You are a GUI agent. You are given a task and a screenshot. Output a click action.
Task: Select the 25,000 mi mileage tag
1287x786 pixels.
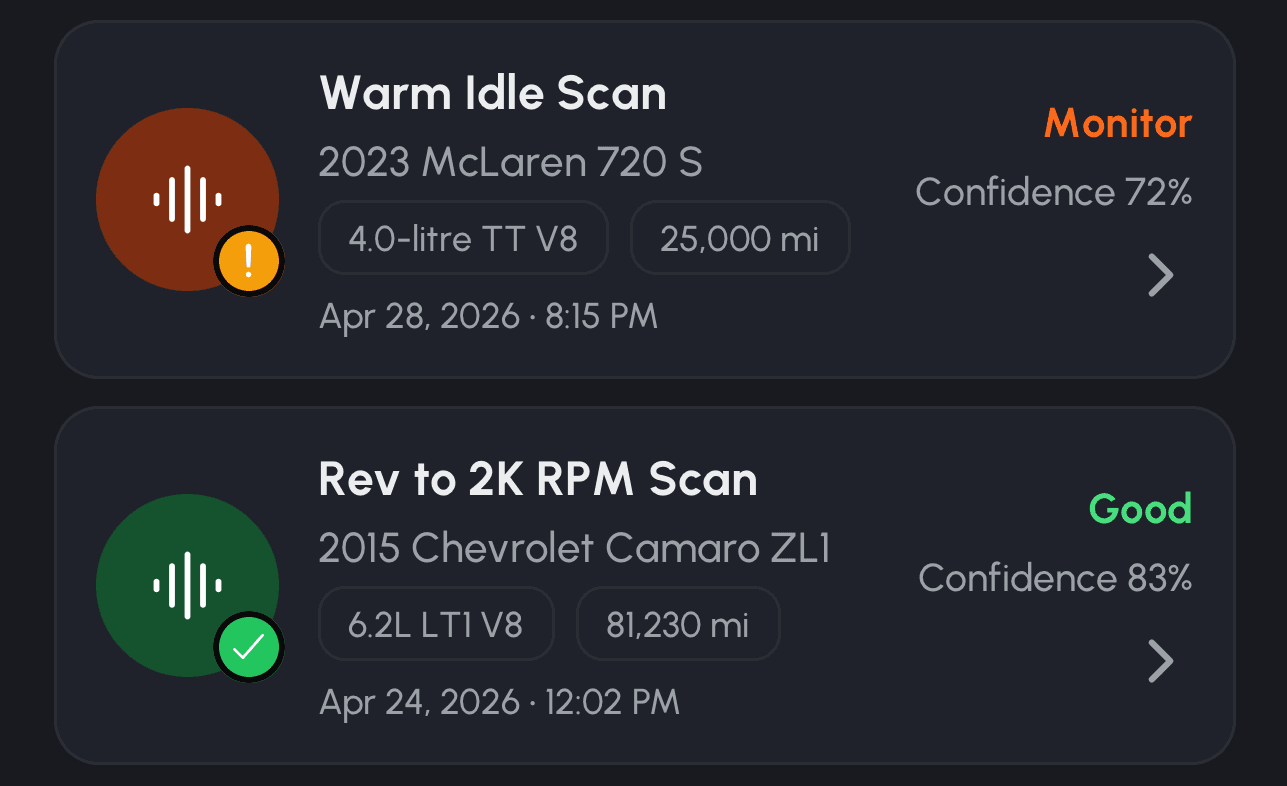(x=740, y=238)
